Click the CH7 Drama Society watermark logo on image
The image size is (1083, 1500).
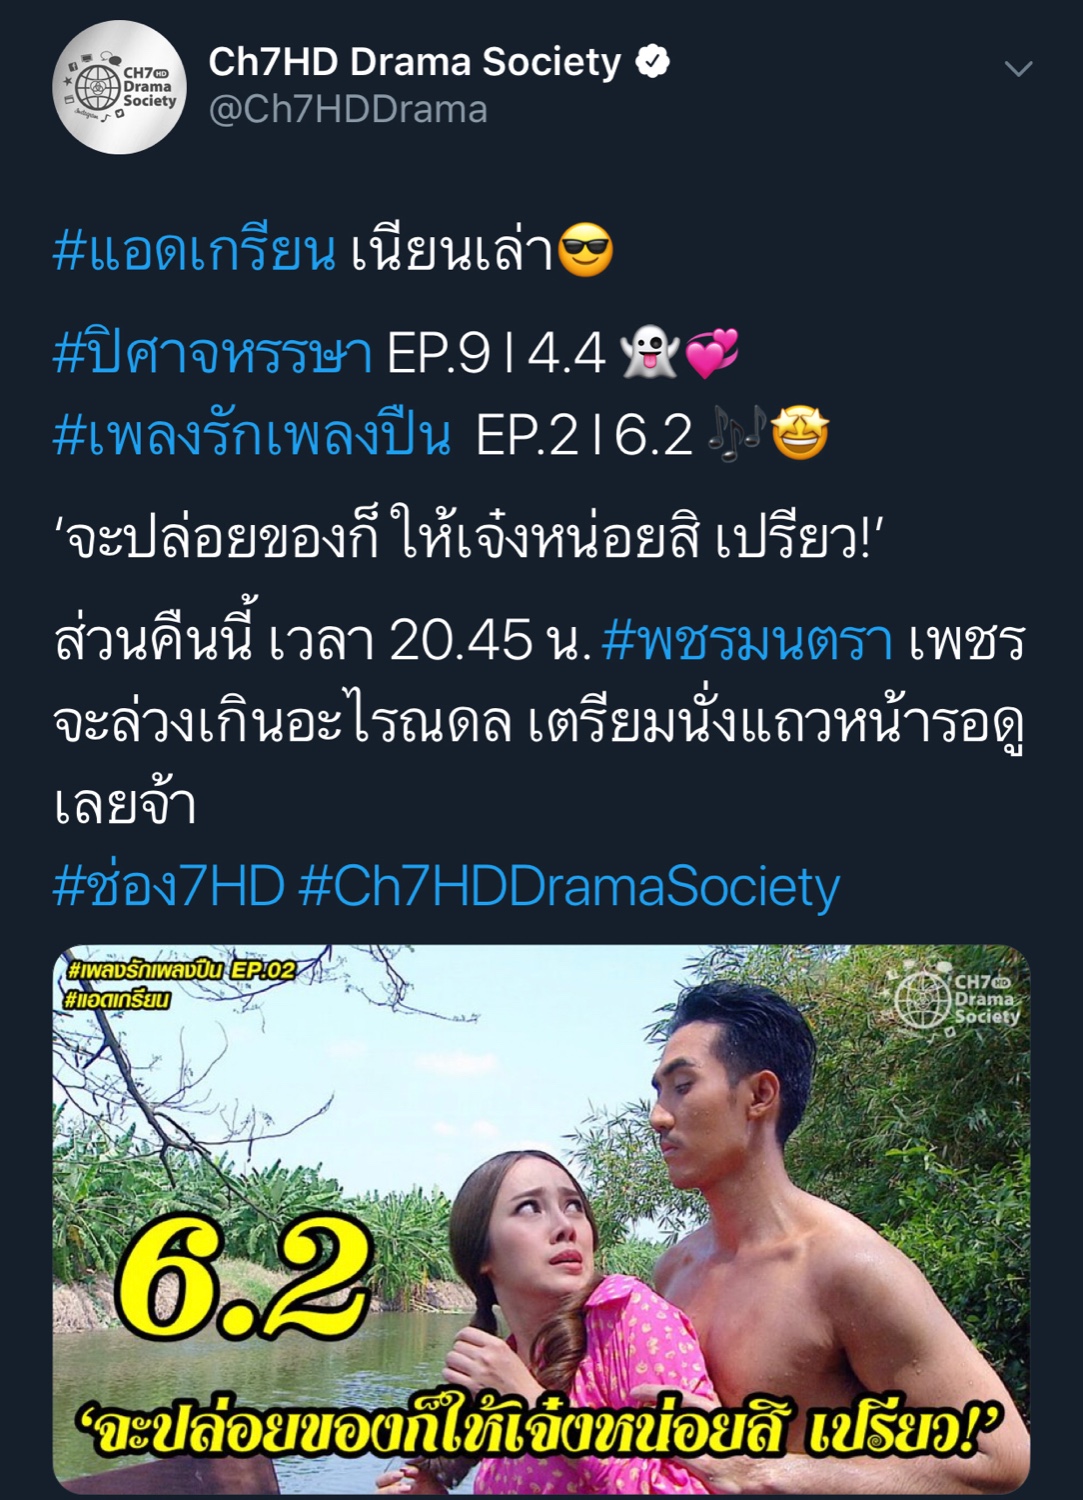click(x=958, y=1000)
